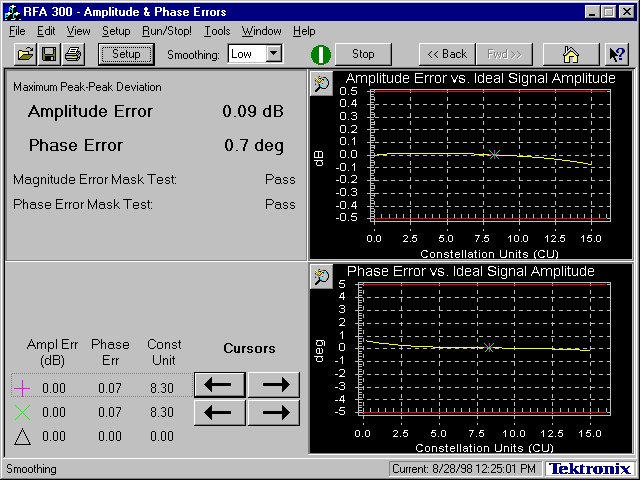The height and width of the screenshot is (480, 640).
Task: Click the green run indicator icon
Action: [321, 55]
